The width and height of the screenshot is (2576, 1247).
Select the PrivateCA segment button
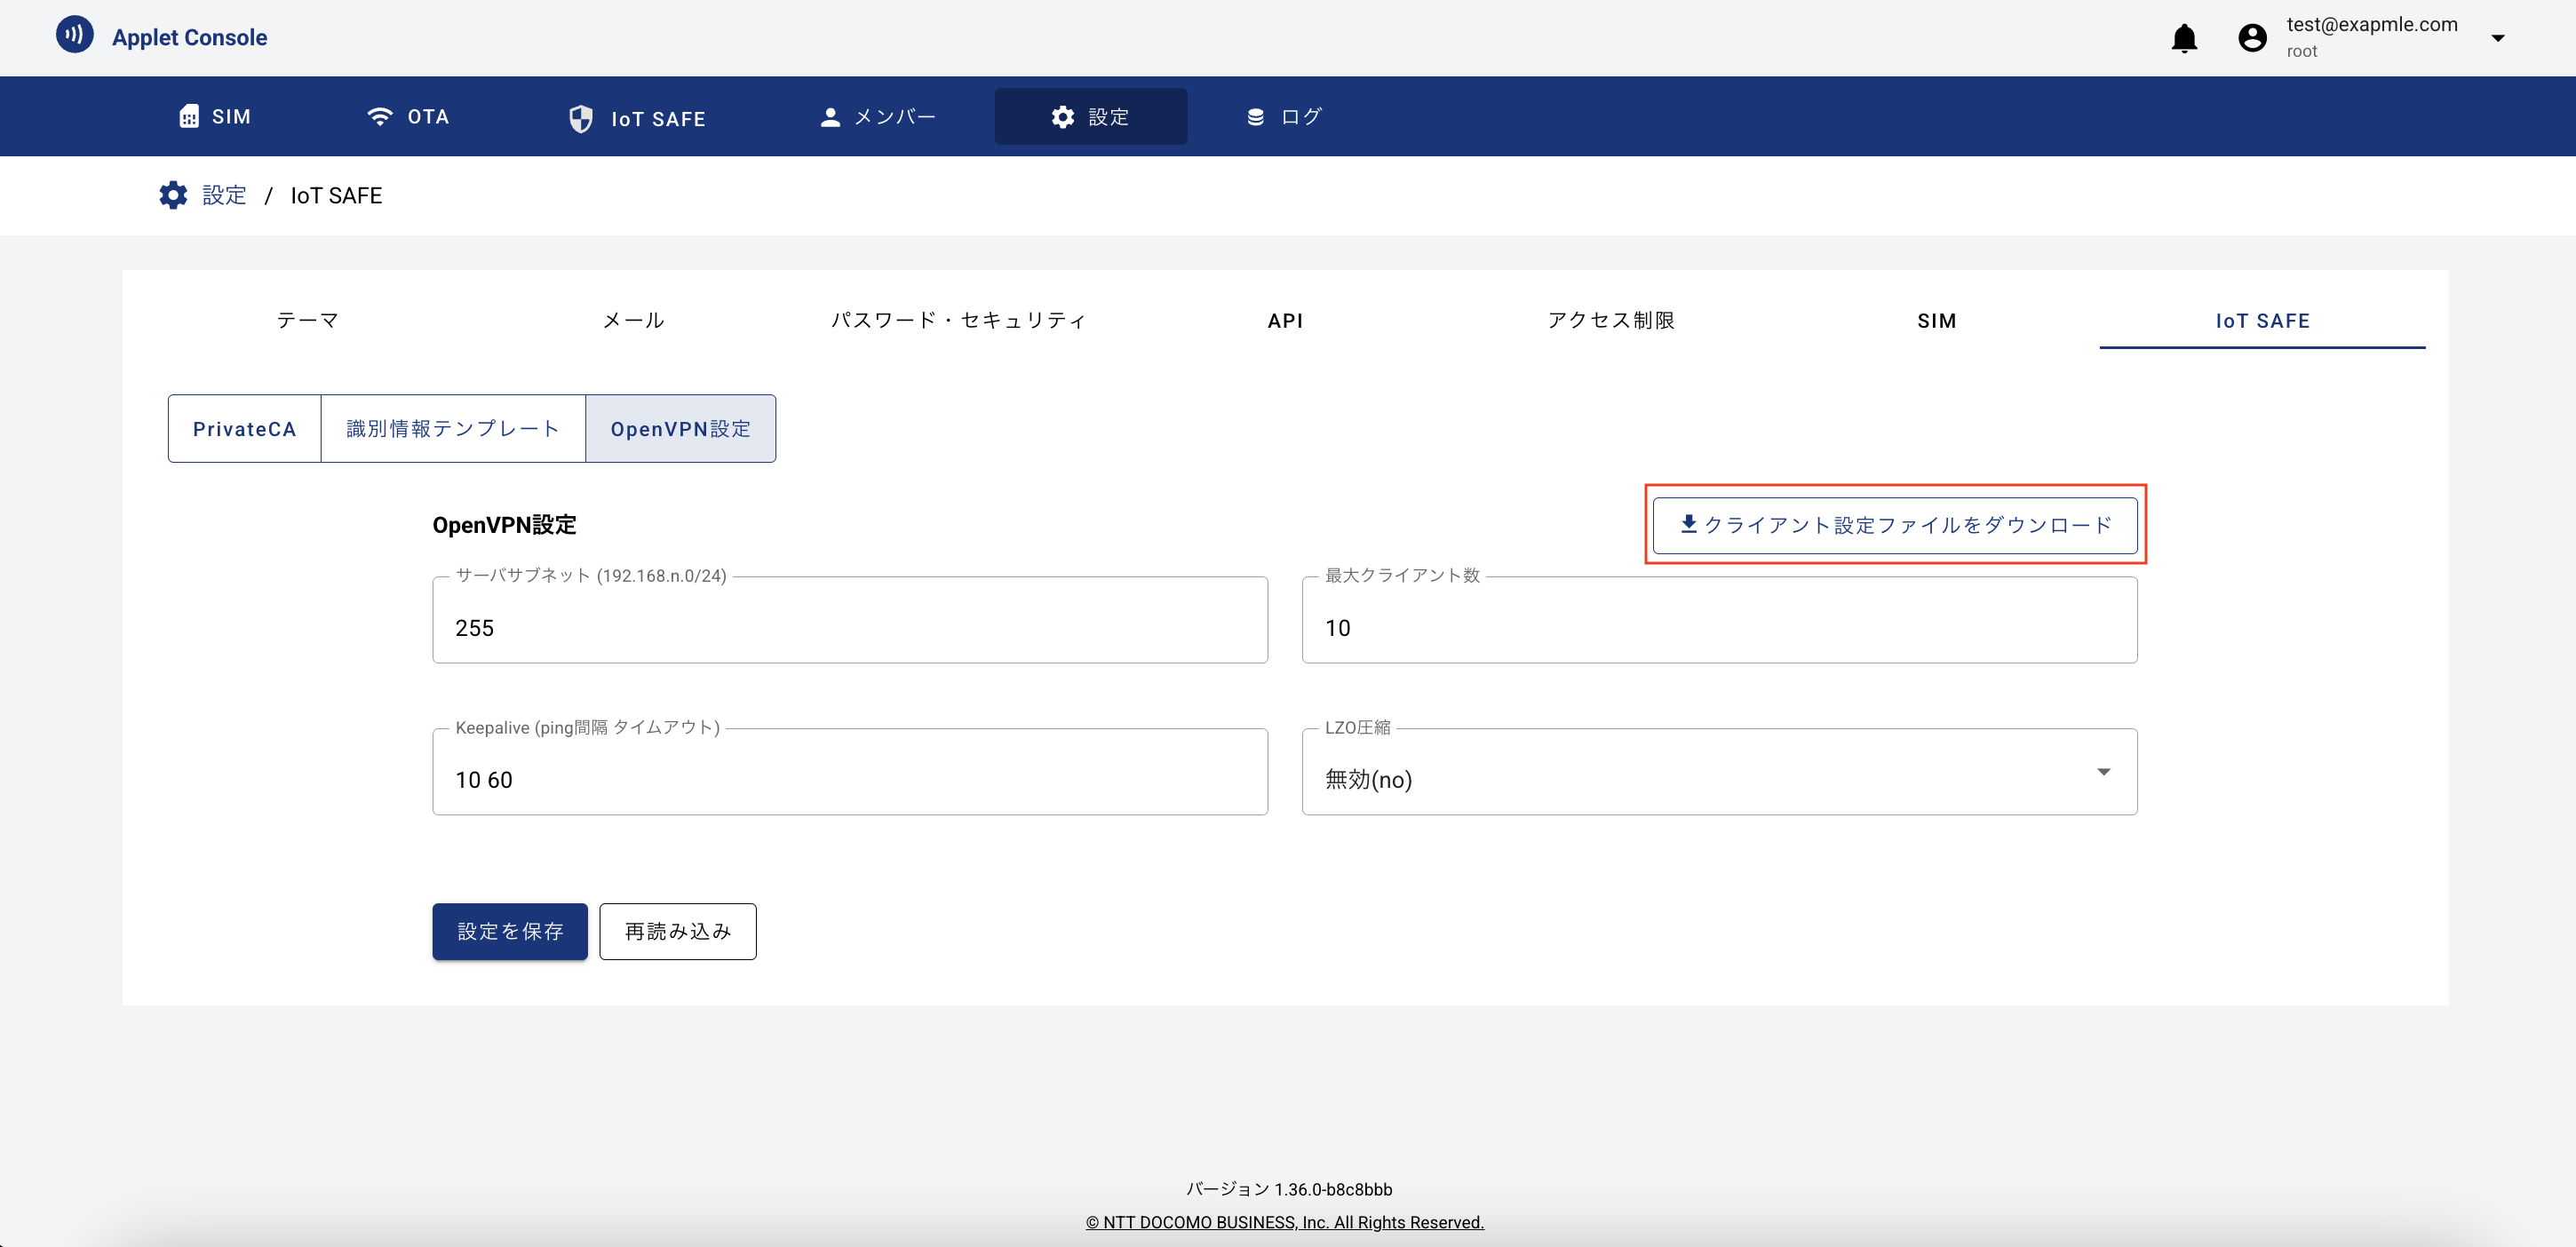click(245, 428)
